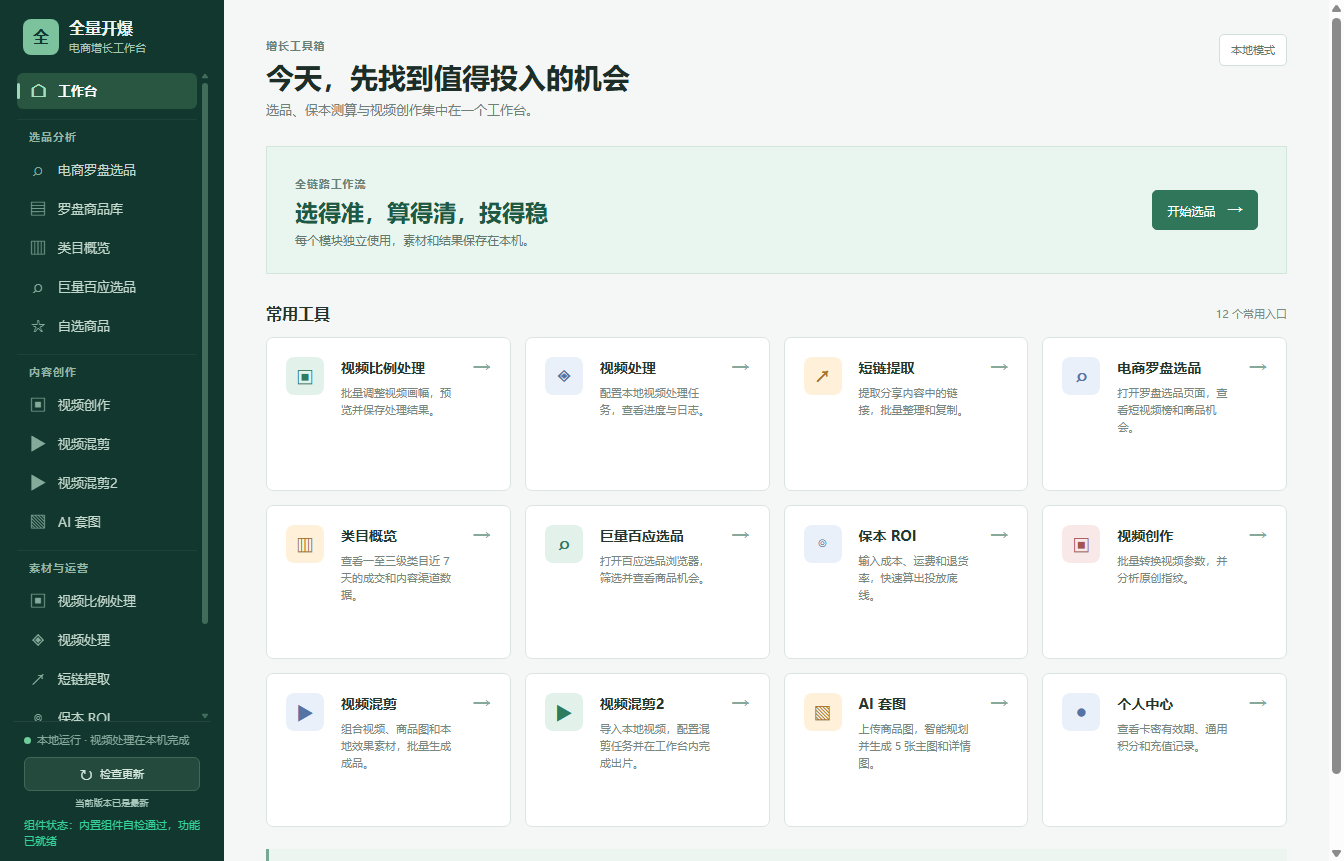The width and height of the screenshot is (1344, 861).
Task: Click the list icon beside 罗盘商品库
Action: 38,209
